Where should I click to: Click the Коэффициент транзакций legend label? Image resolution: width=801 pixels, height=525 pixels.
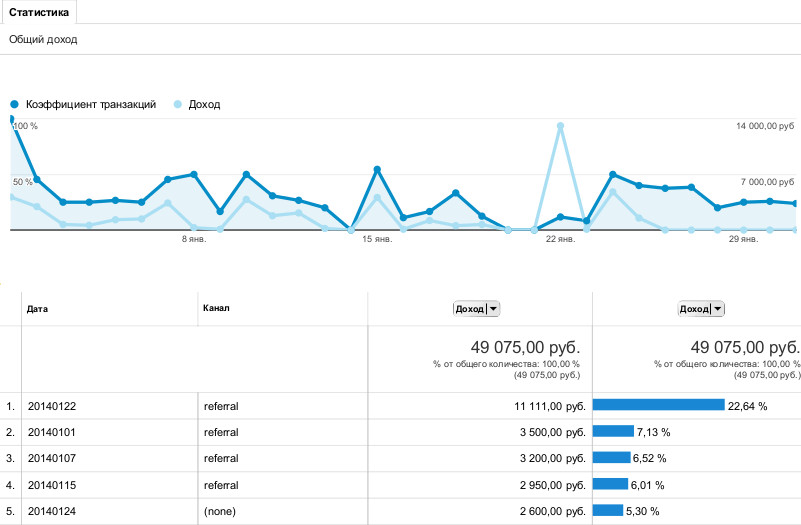coord(91,104)
